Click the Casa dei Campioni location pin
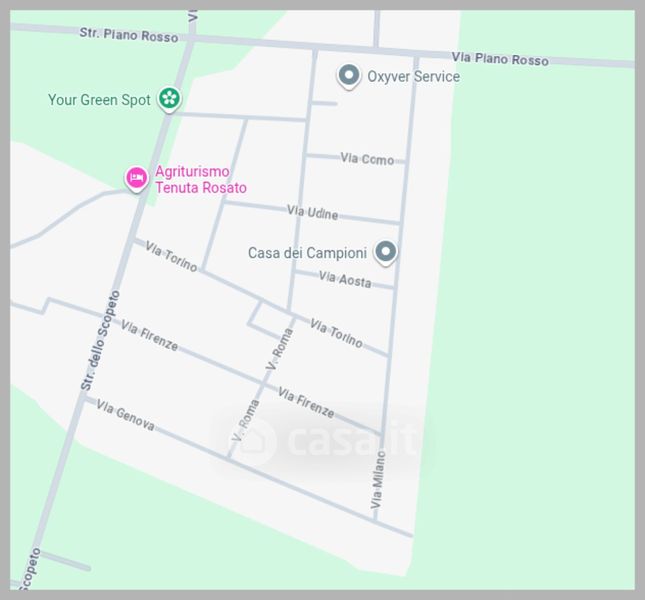Viewport: 645px width, 600px height. tap(385, 252)
